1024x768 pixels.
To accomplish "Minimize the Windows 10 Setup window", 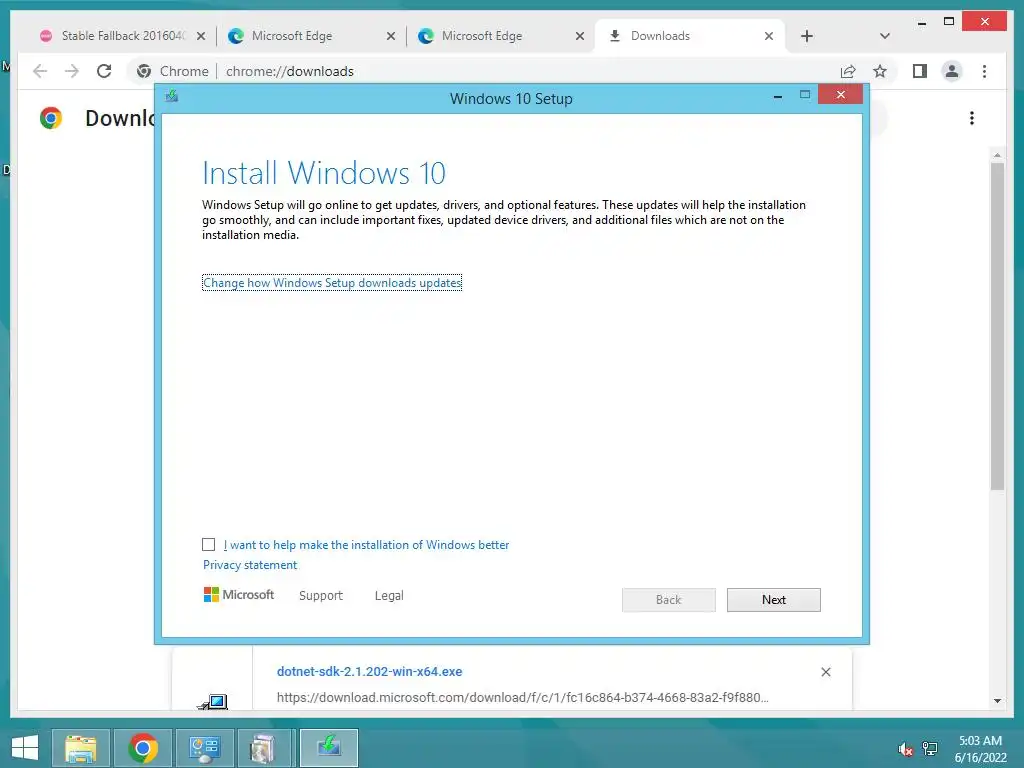I will [x=778, y=96].
